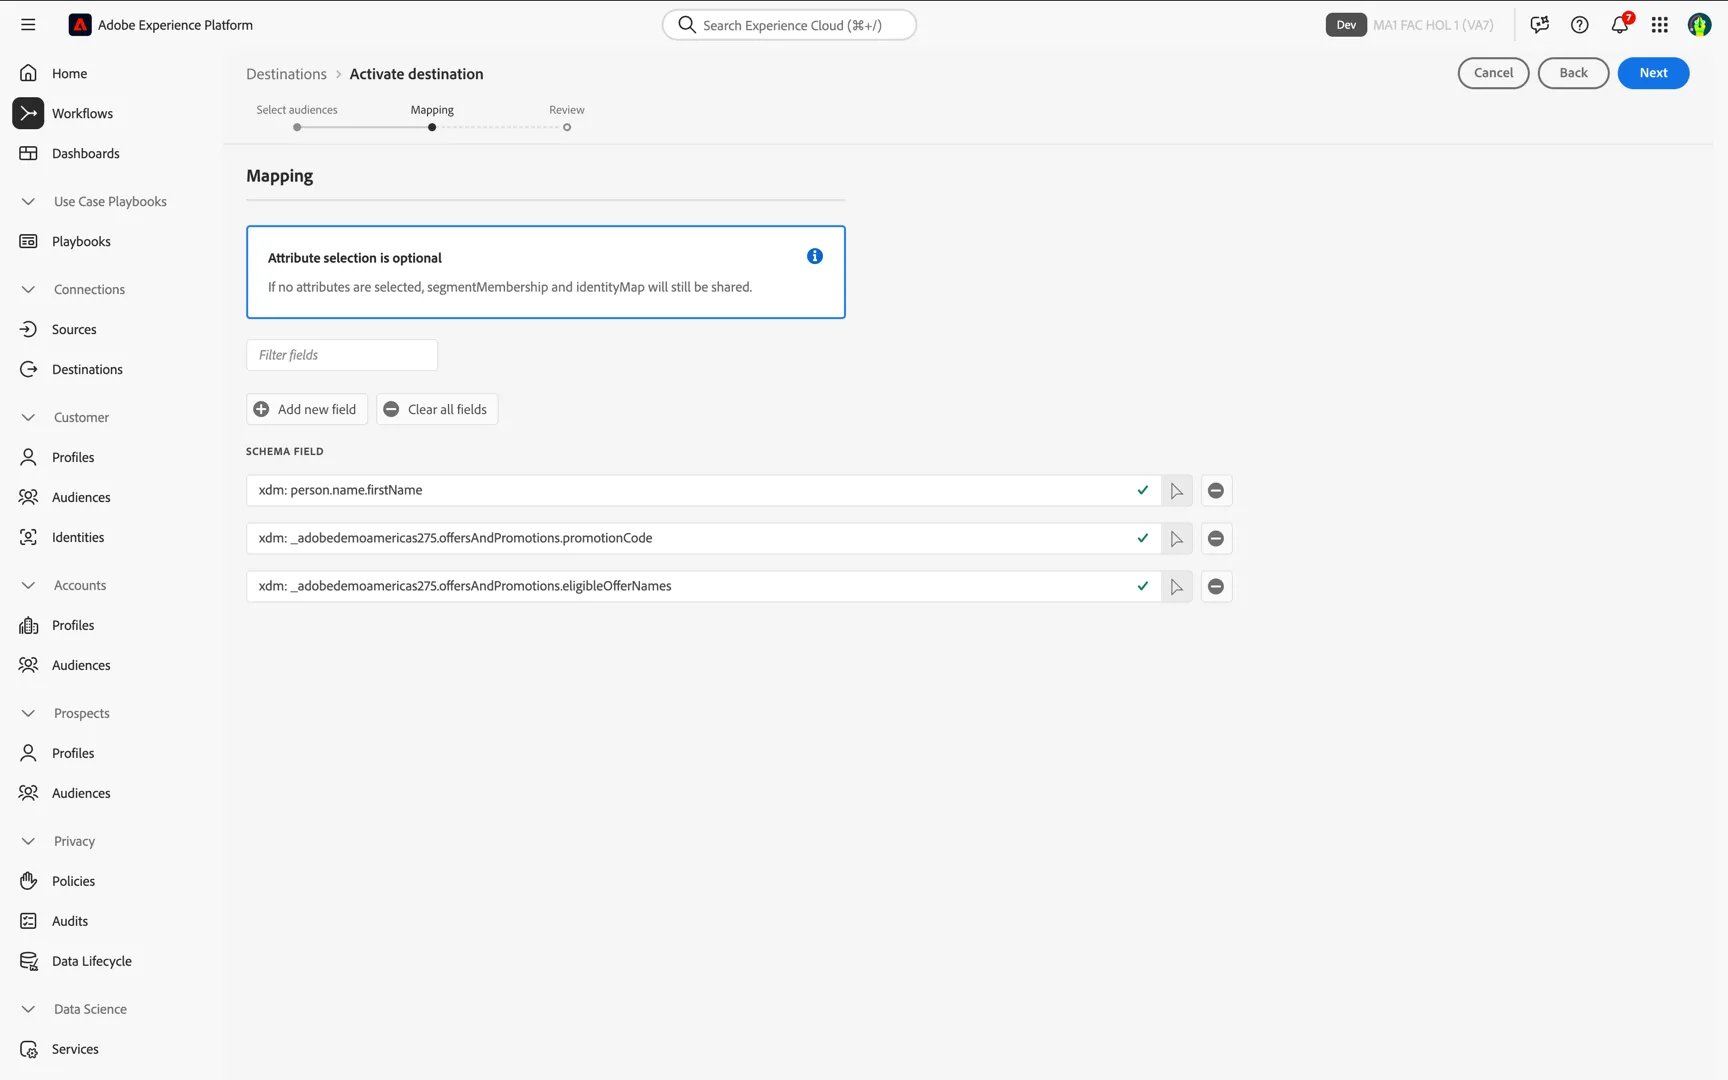
Task: Clear all mapping fields
Action: click(437, 409)
